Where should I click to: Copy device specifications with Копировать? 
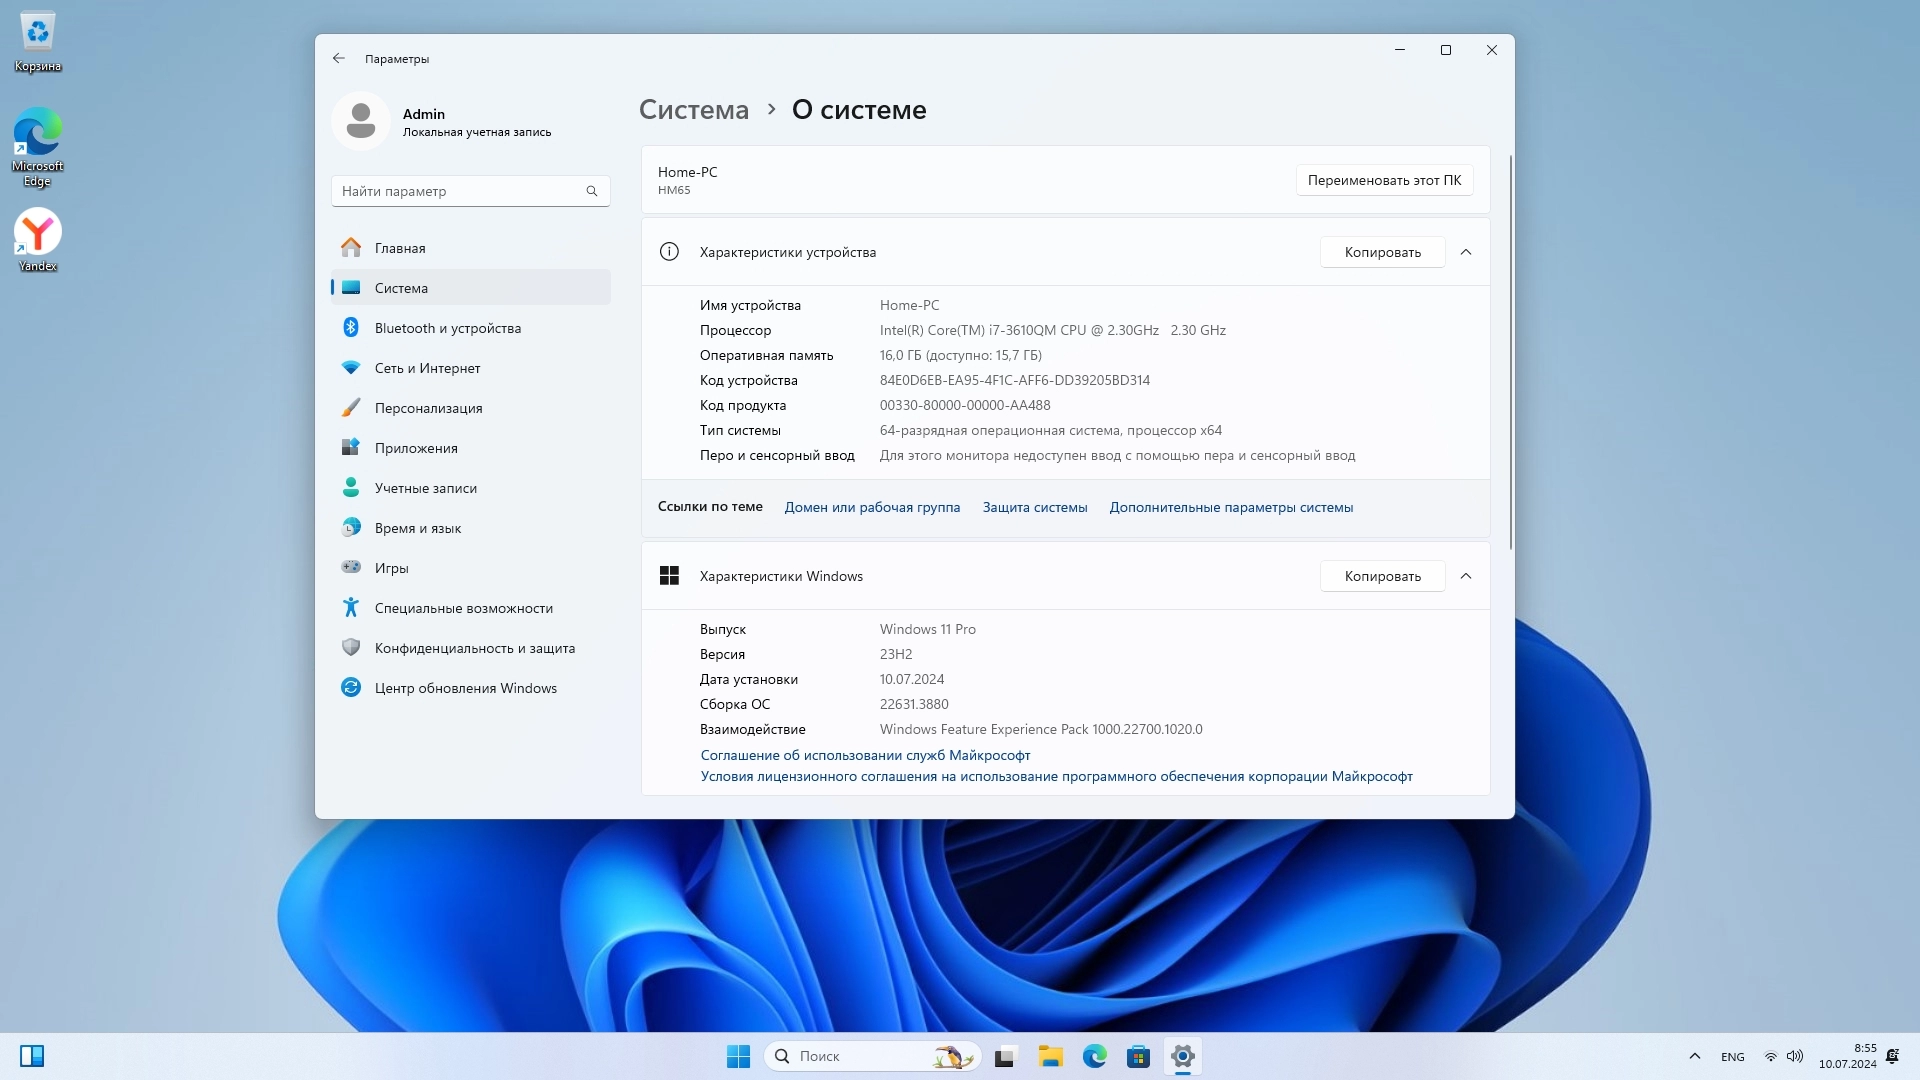(1382, 252)
